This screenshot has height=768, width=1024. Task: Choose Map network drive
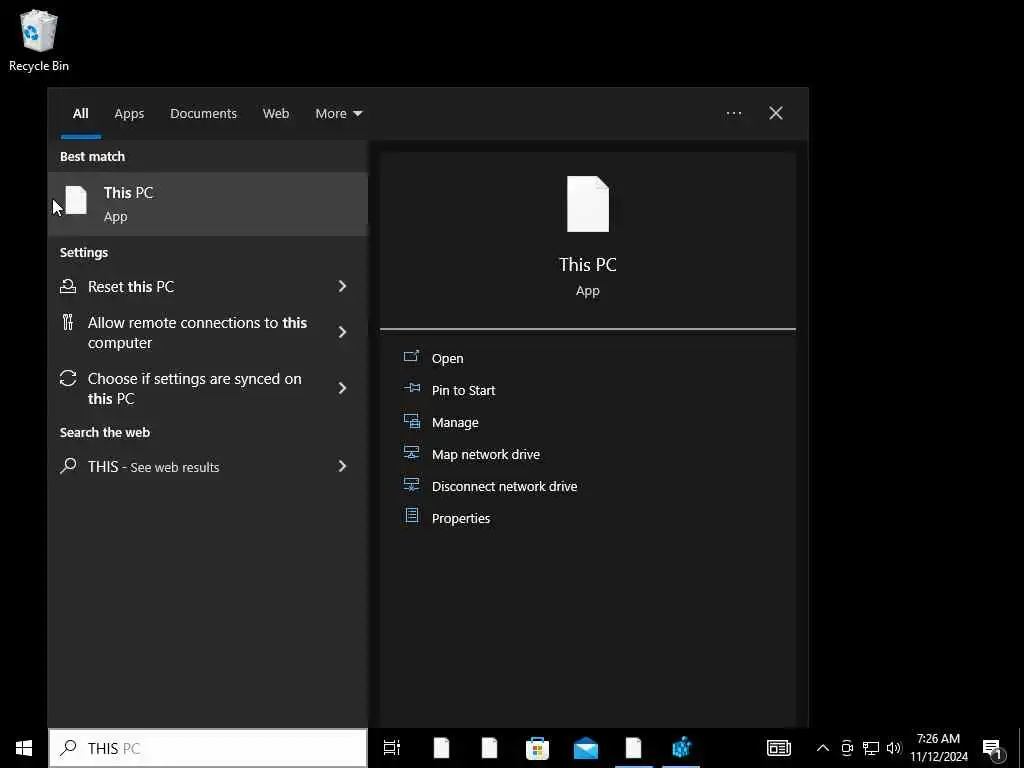pyautogui.click(x=486, y=454)
